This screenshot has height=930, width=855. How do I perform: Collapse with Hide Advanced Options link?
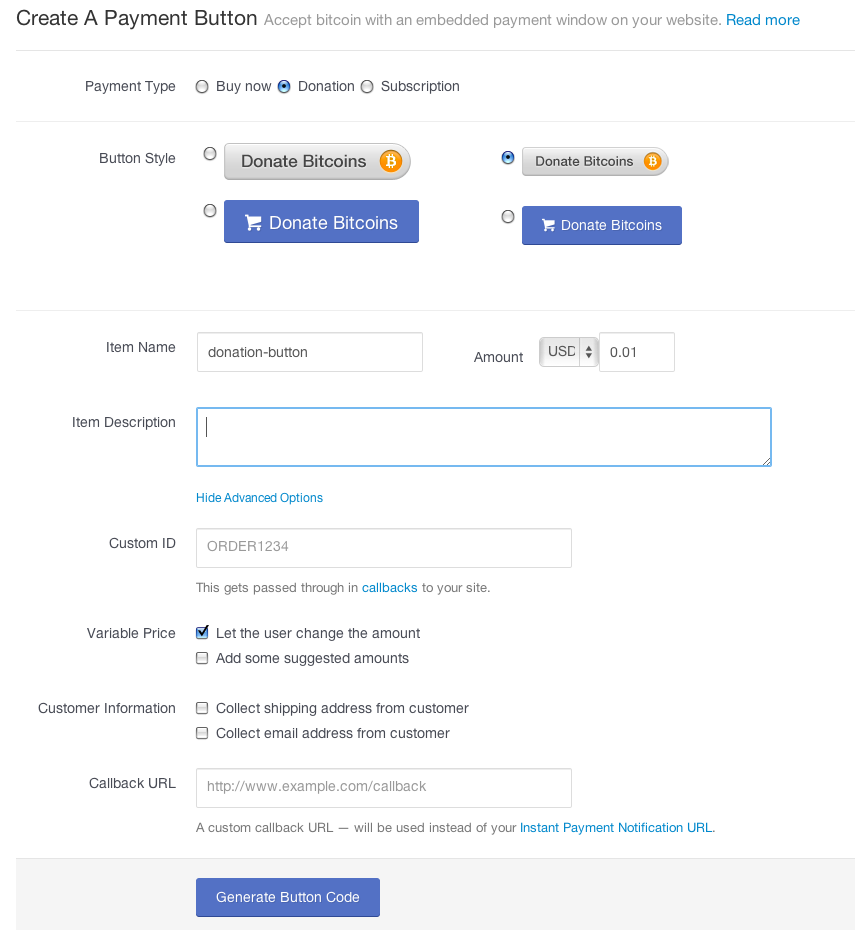pos(259,498)
